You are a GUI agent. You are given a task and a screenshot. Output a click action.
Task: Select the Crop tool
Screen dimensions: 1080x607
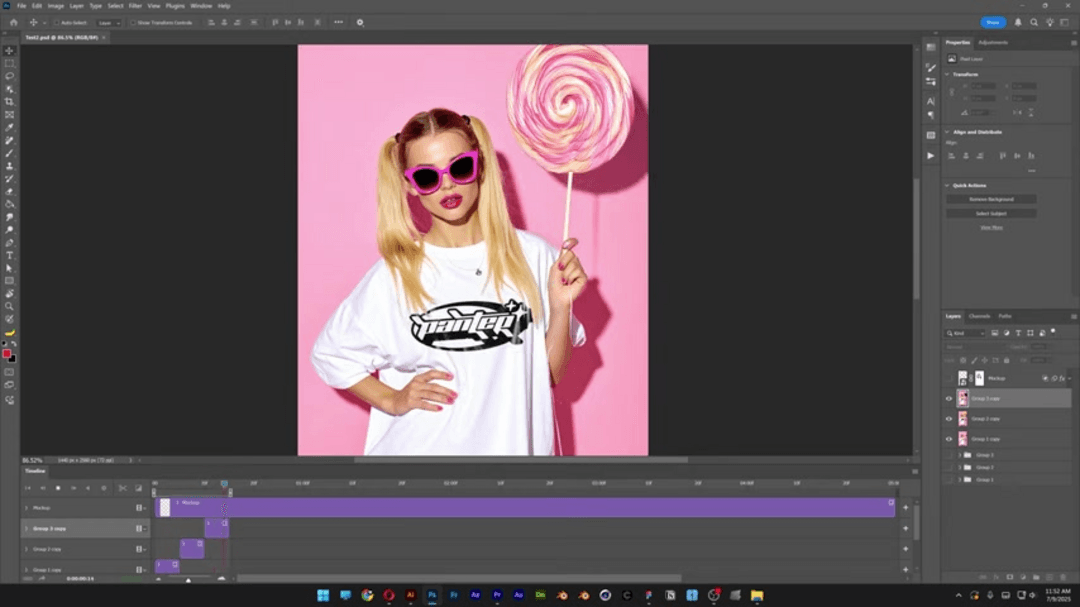(x=9, y=101)
